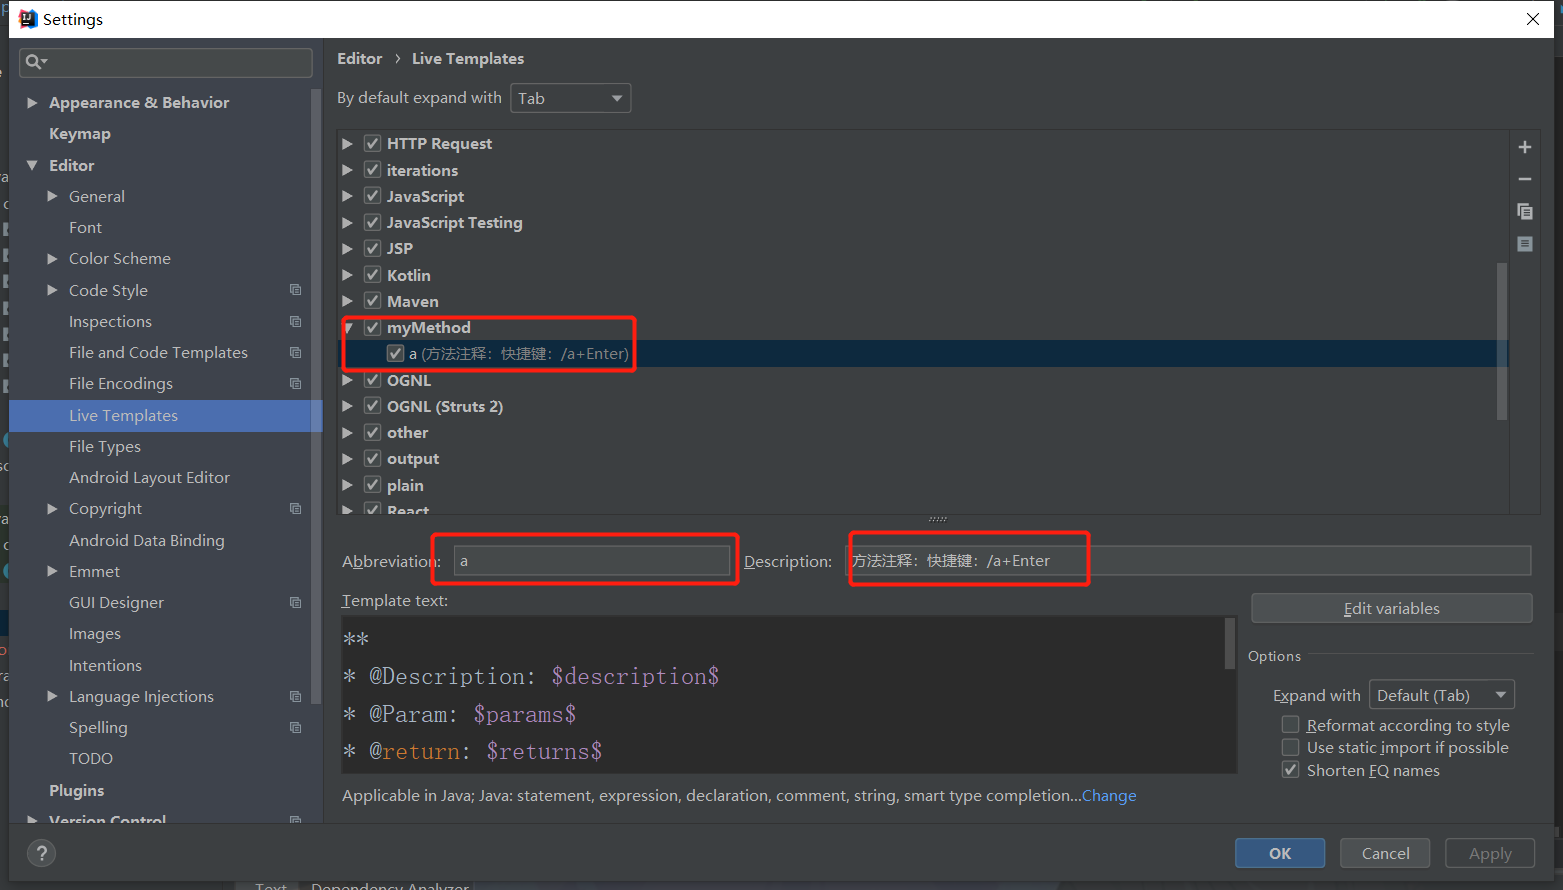The image size is (1563, 890).
Task: Collapse the Editor settings section
Action: (32, 165)
